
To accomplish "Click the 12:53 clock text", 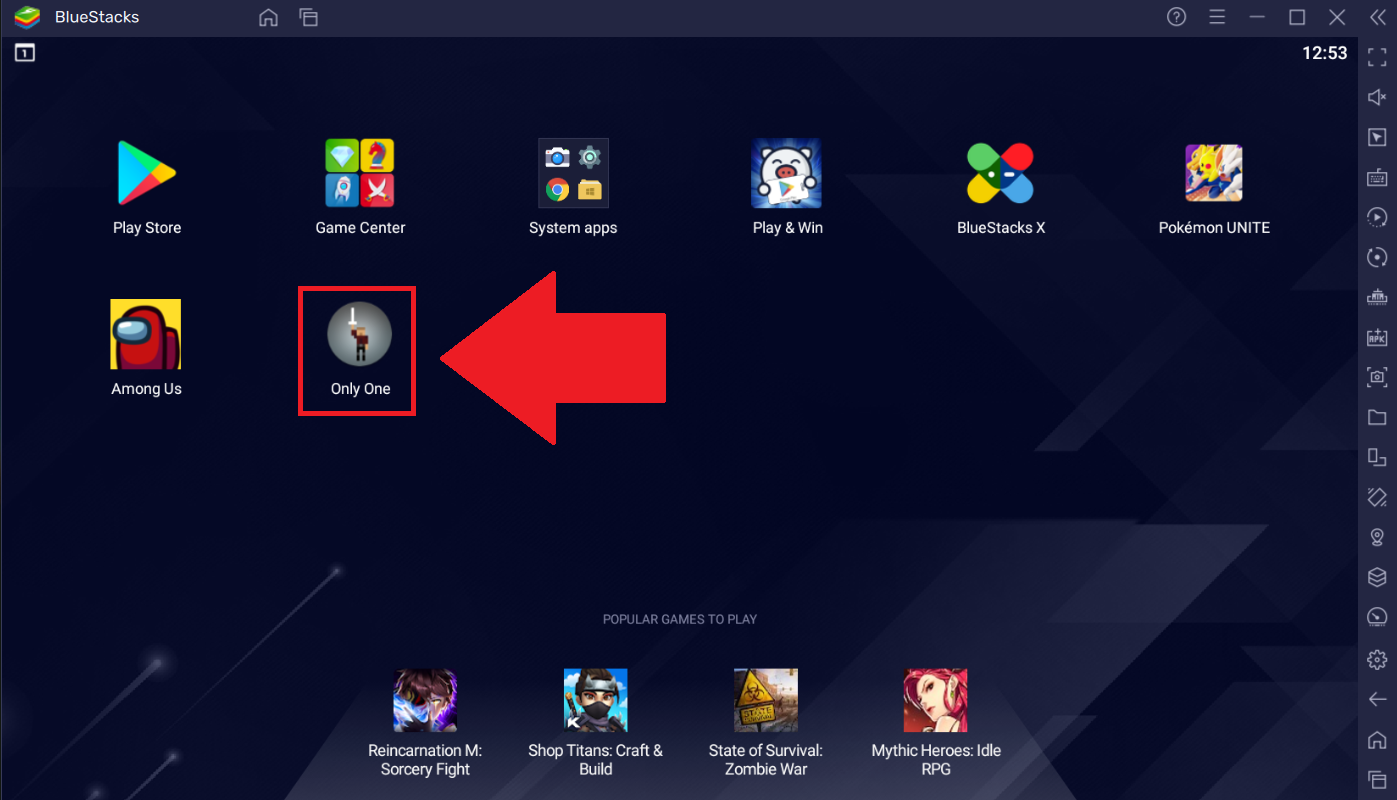I will (1325, 53).
